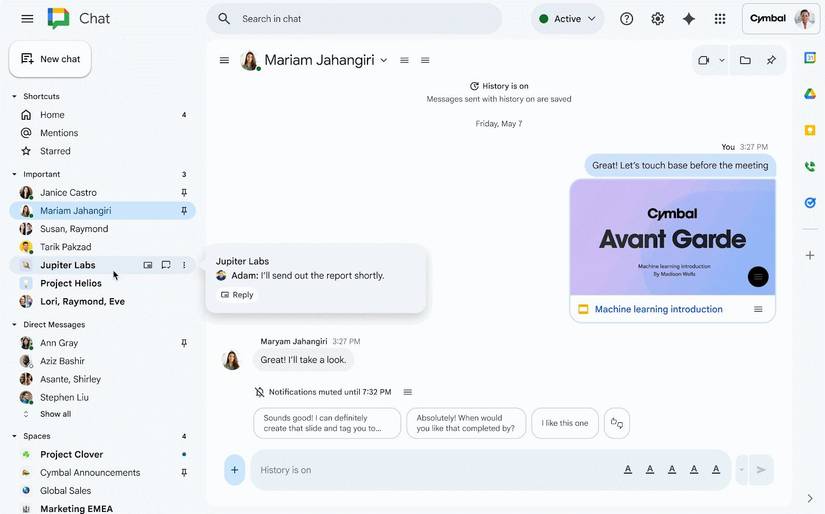Screen dimensions: 825x514
Task: Open the Cymbal account avatar
Action: pyautogui.click(x=804, y=19)
